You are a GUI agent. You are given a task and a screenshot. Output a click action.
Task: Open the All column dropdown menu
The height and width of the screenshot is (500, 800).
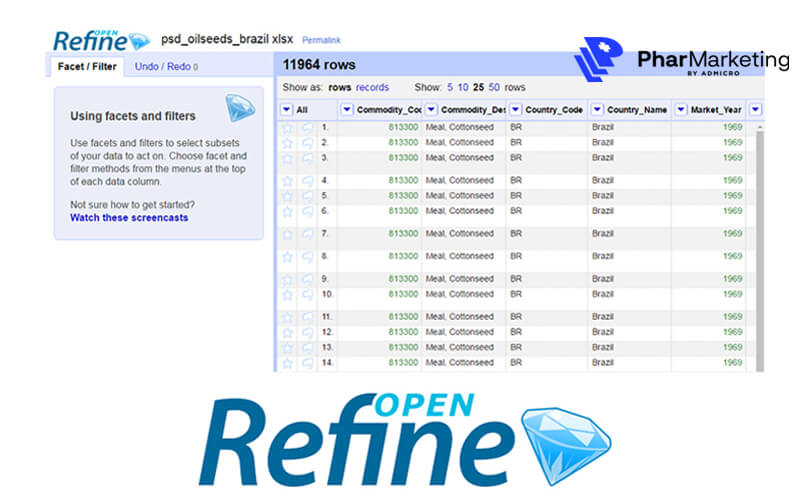(286, 109)
